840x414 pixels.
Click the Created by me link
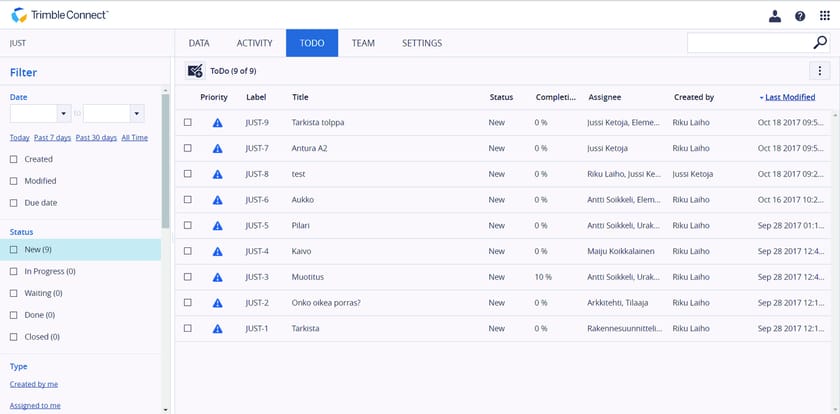point(34,384)
